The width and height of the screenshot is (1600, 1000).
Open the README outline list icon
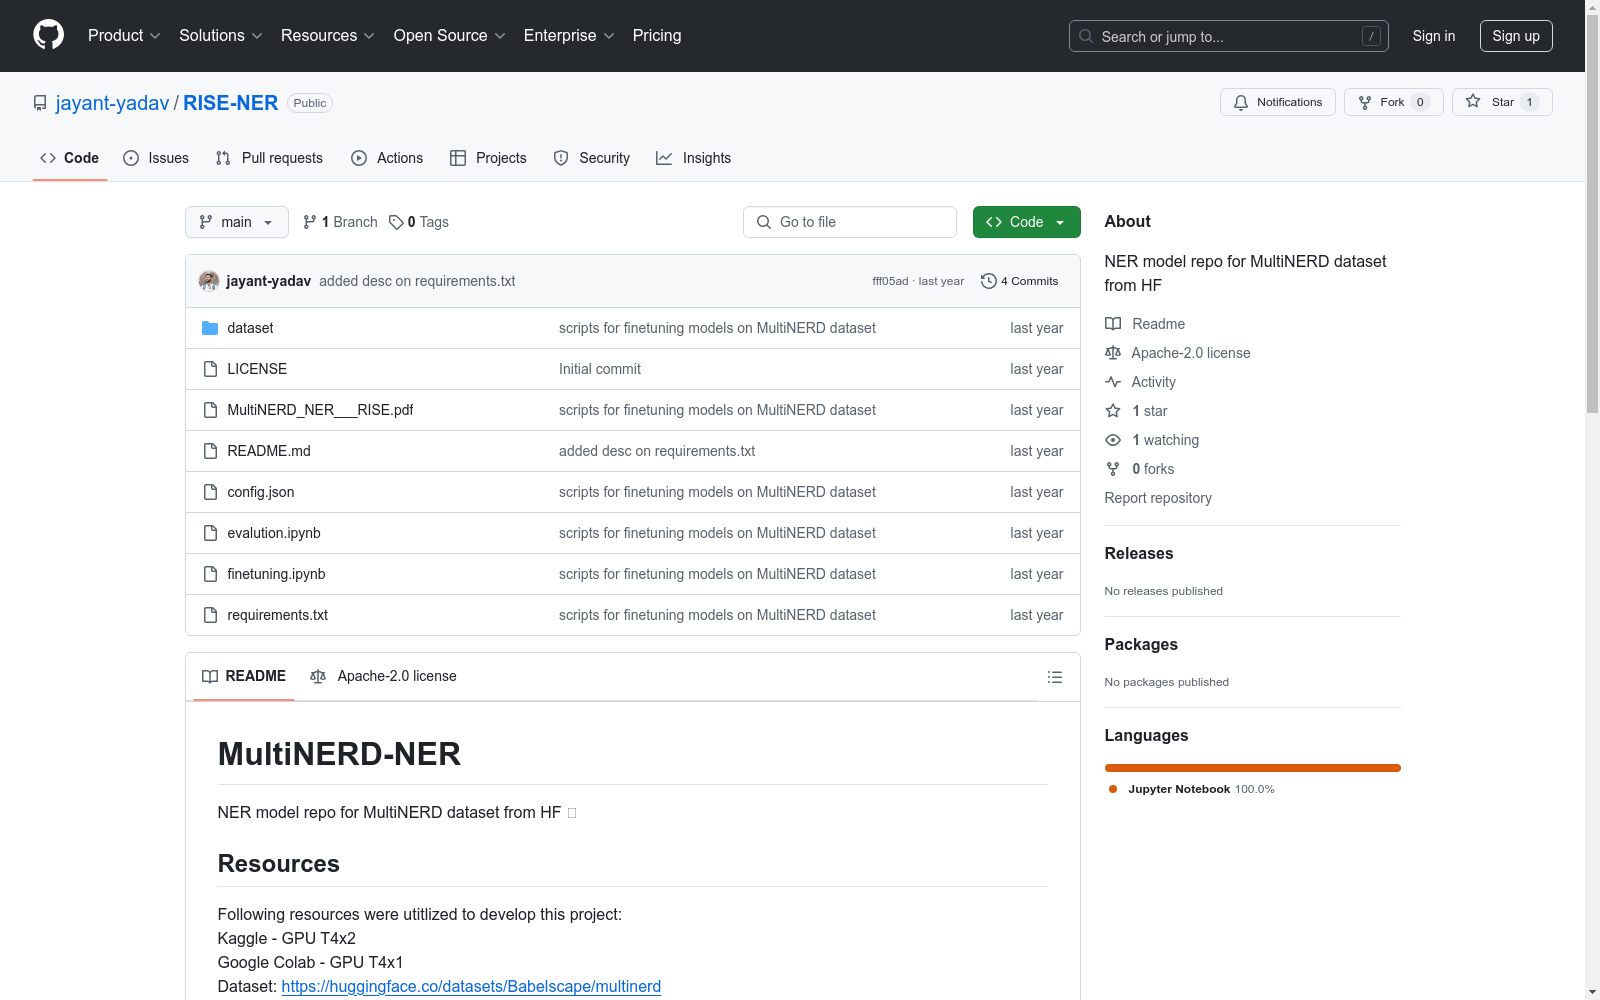(x=1054, y=677)
